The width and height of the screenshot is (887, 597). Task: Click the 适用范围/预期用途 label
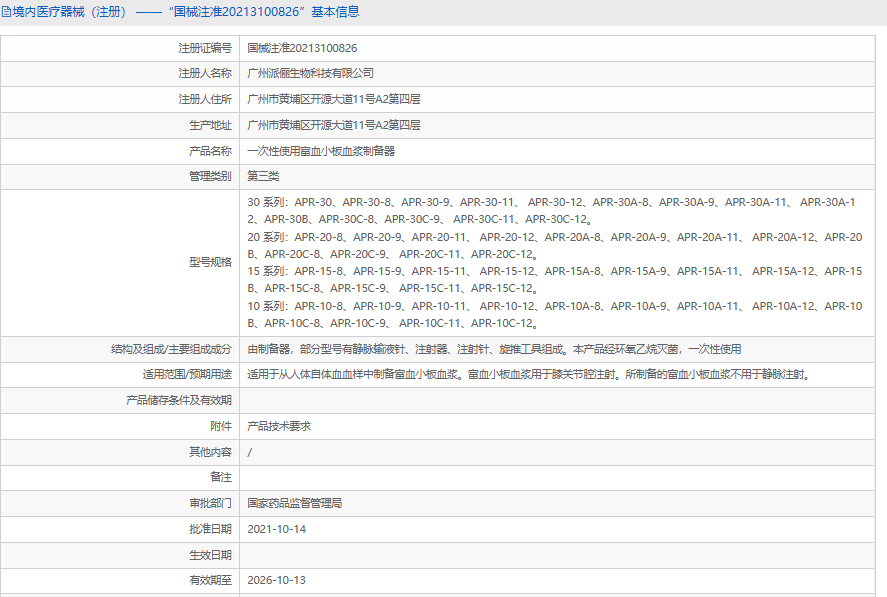click(187, 375)
